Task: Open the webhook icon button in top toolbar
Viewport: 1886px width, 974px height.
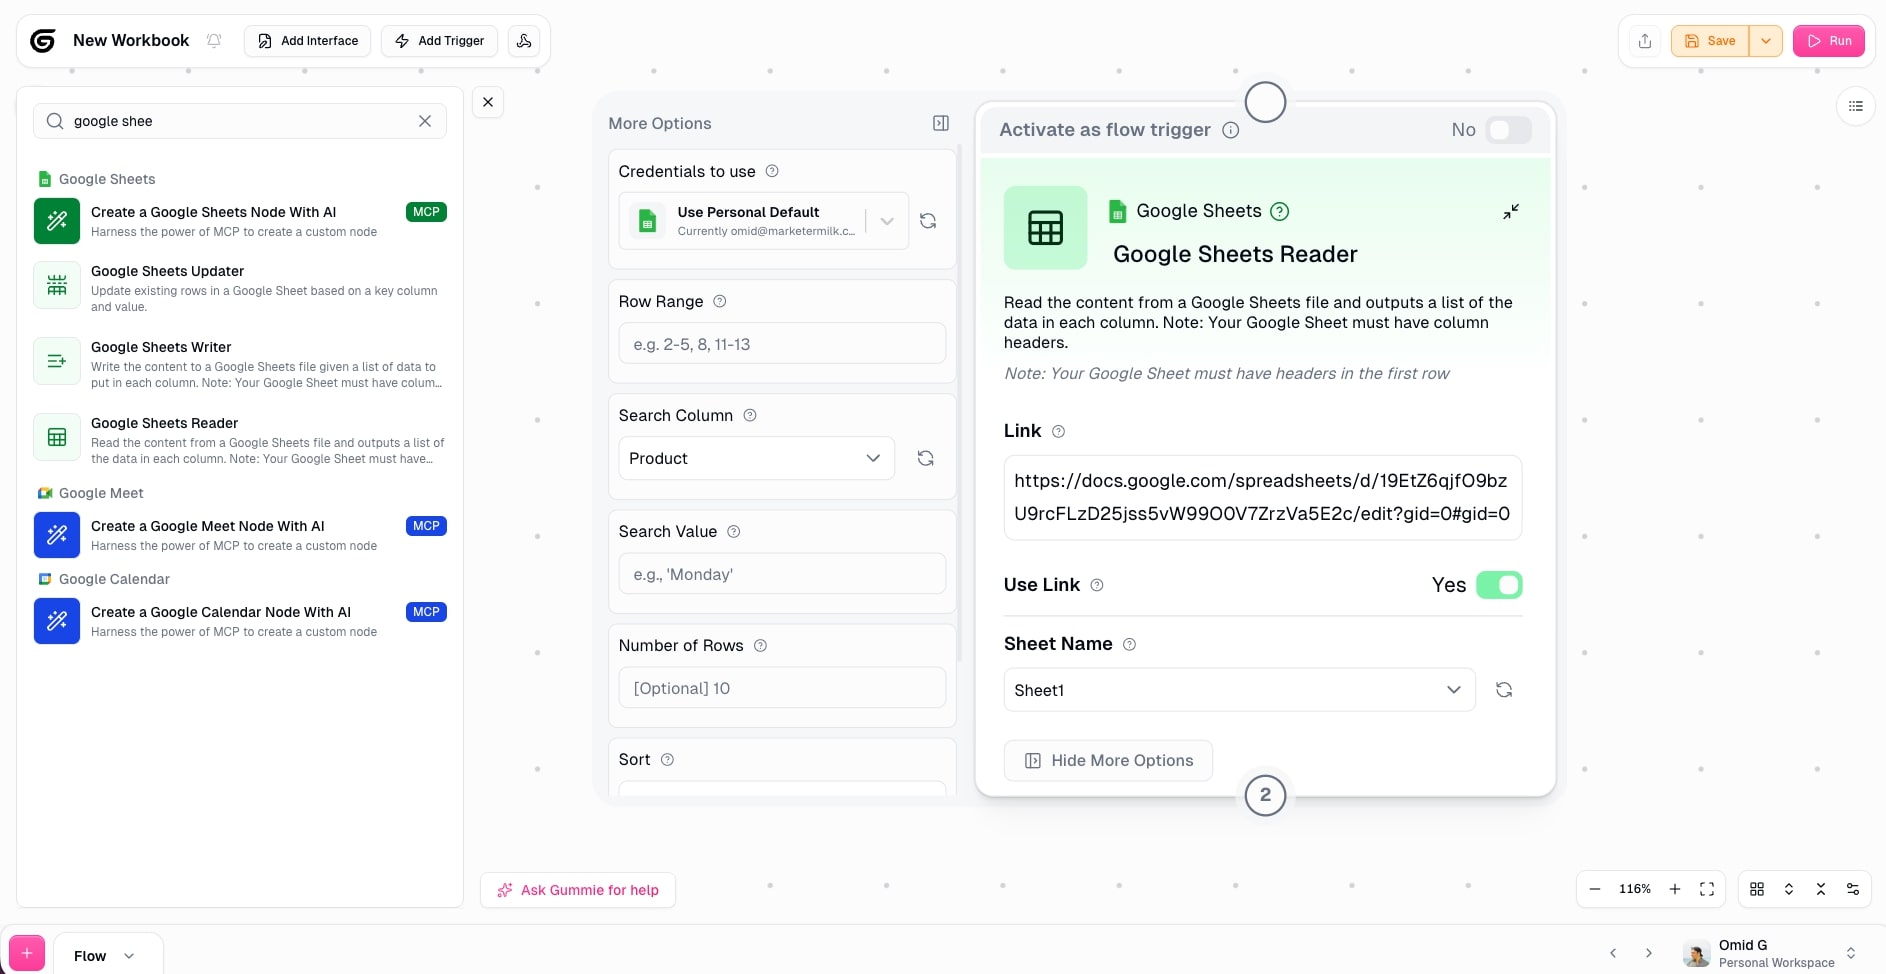Action: tap(524, 41)
